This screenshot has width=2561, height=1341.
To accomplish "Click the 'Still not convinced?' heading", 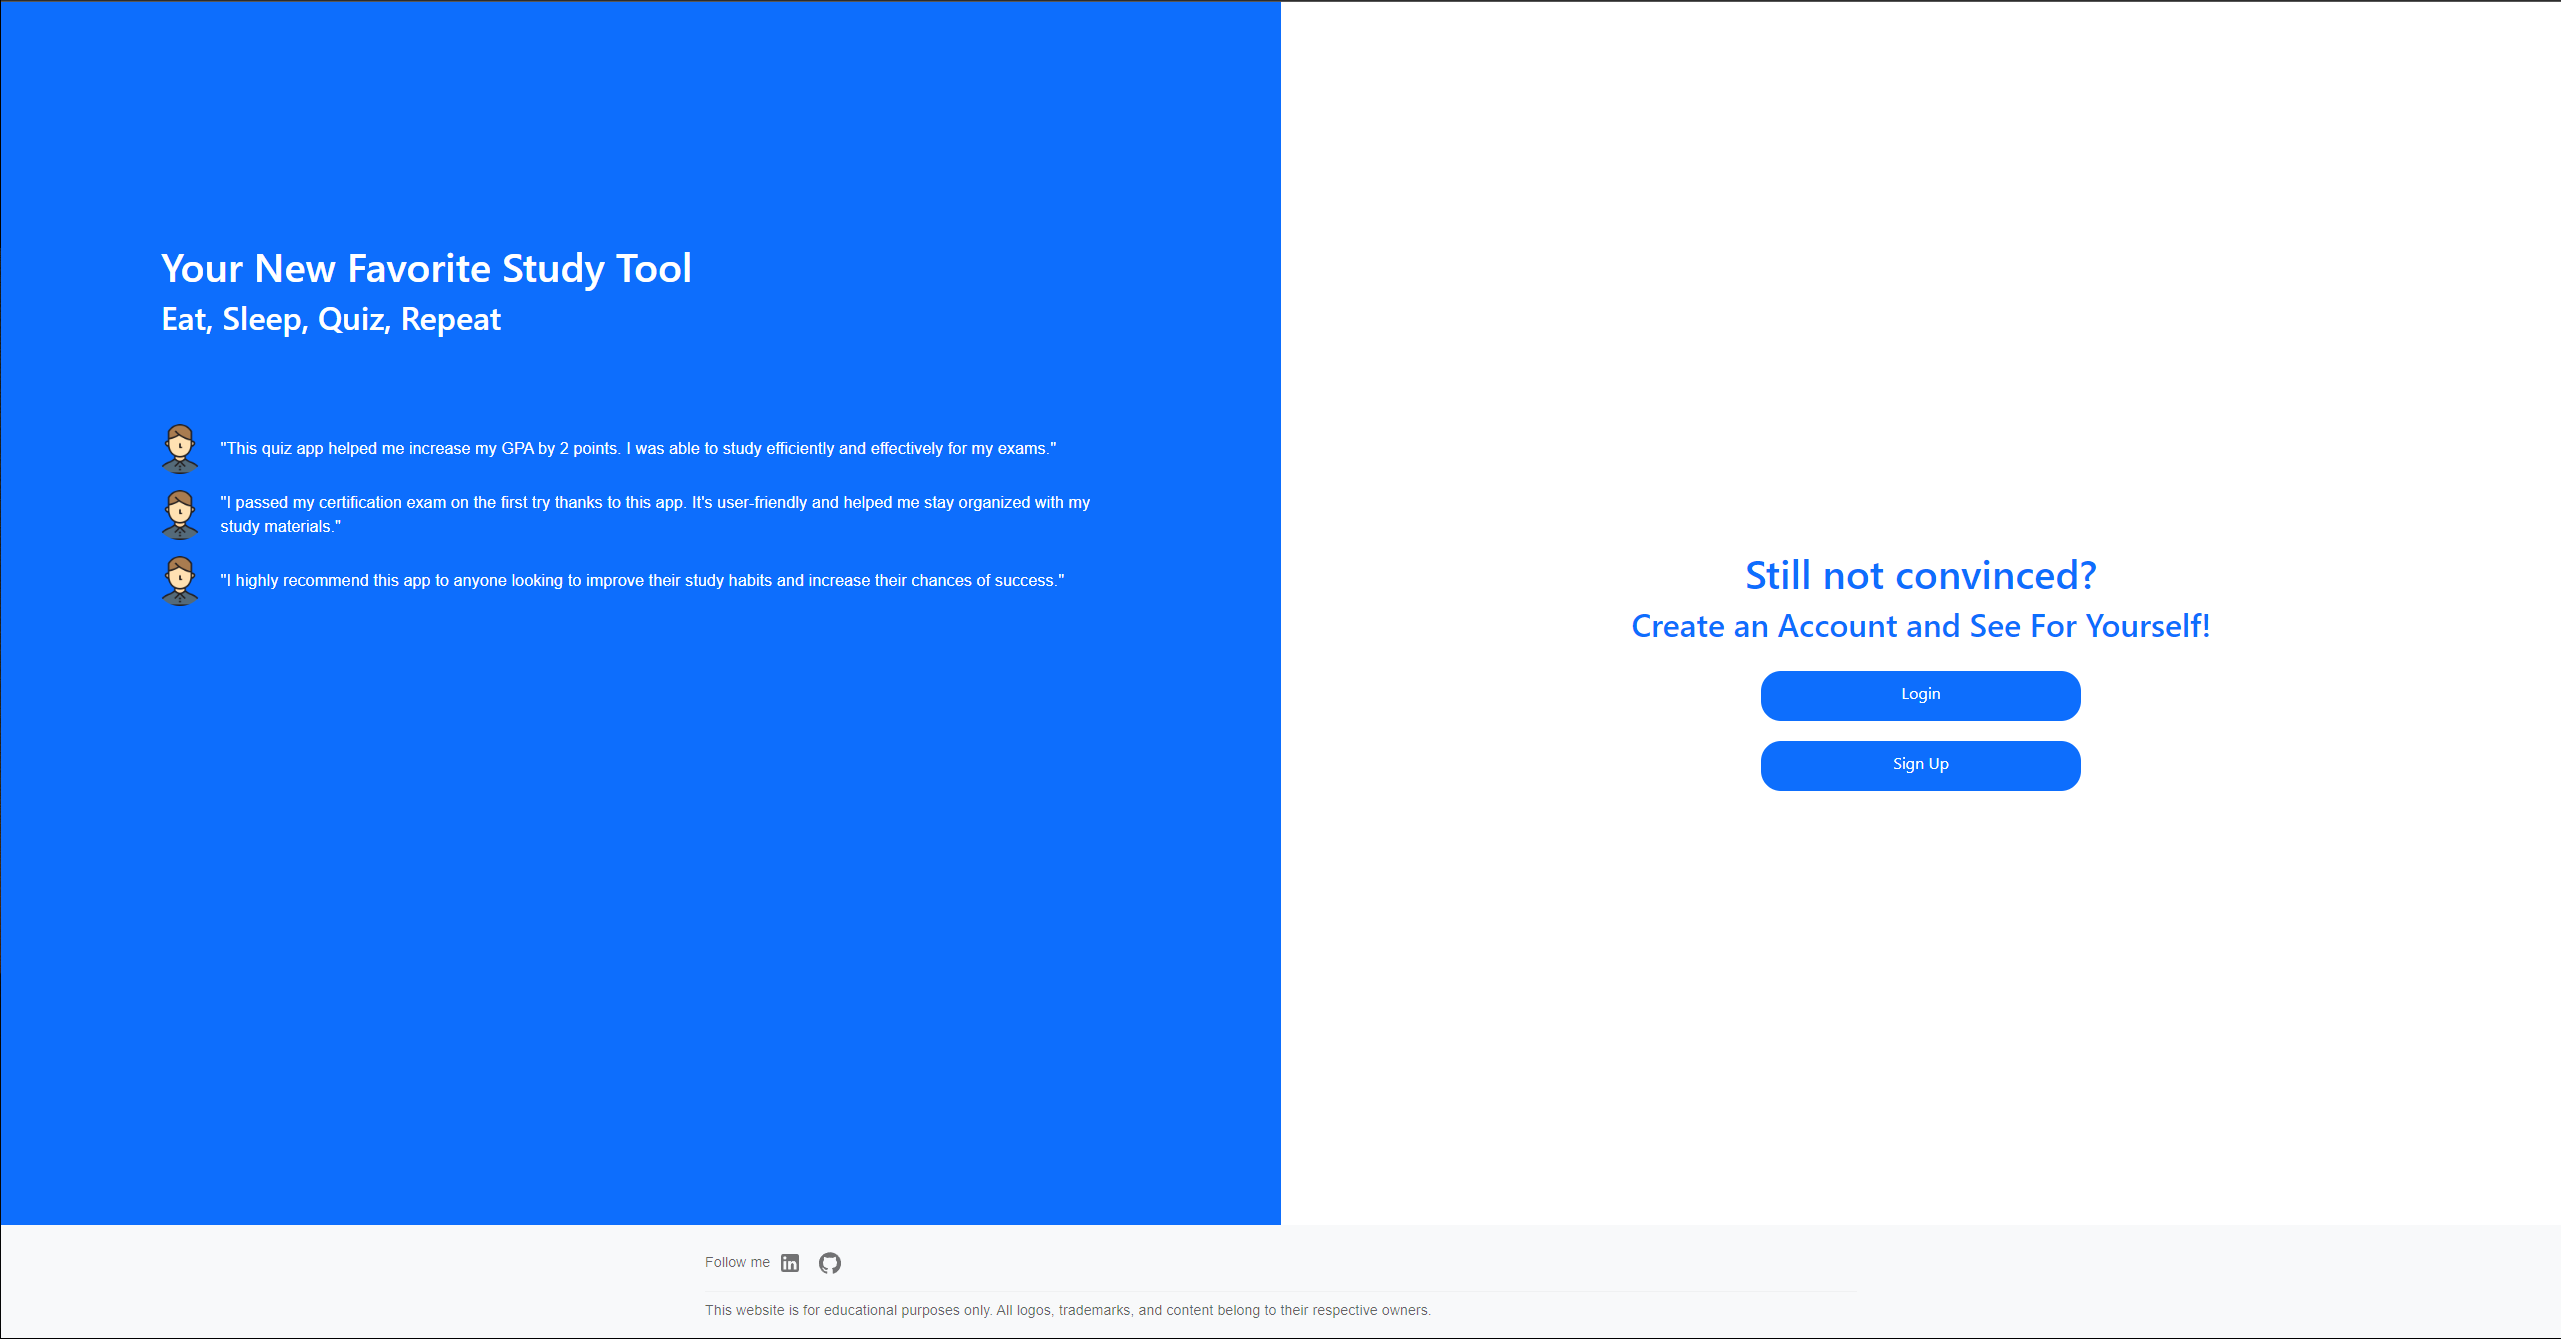I will click(x=1920, y=576).
